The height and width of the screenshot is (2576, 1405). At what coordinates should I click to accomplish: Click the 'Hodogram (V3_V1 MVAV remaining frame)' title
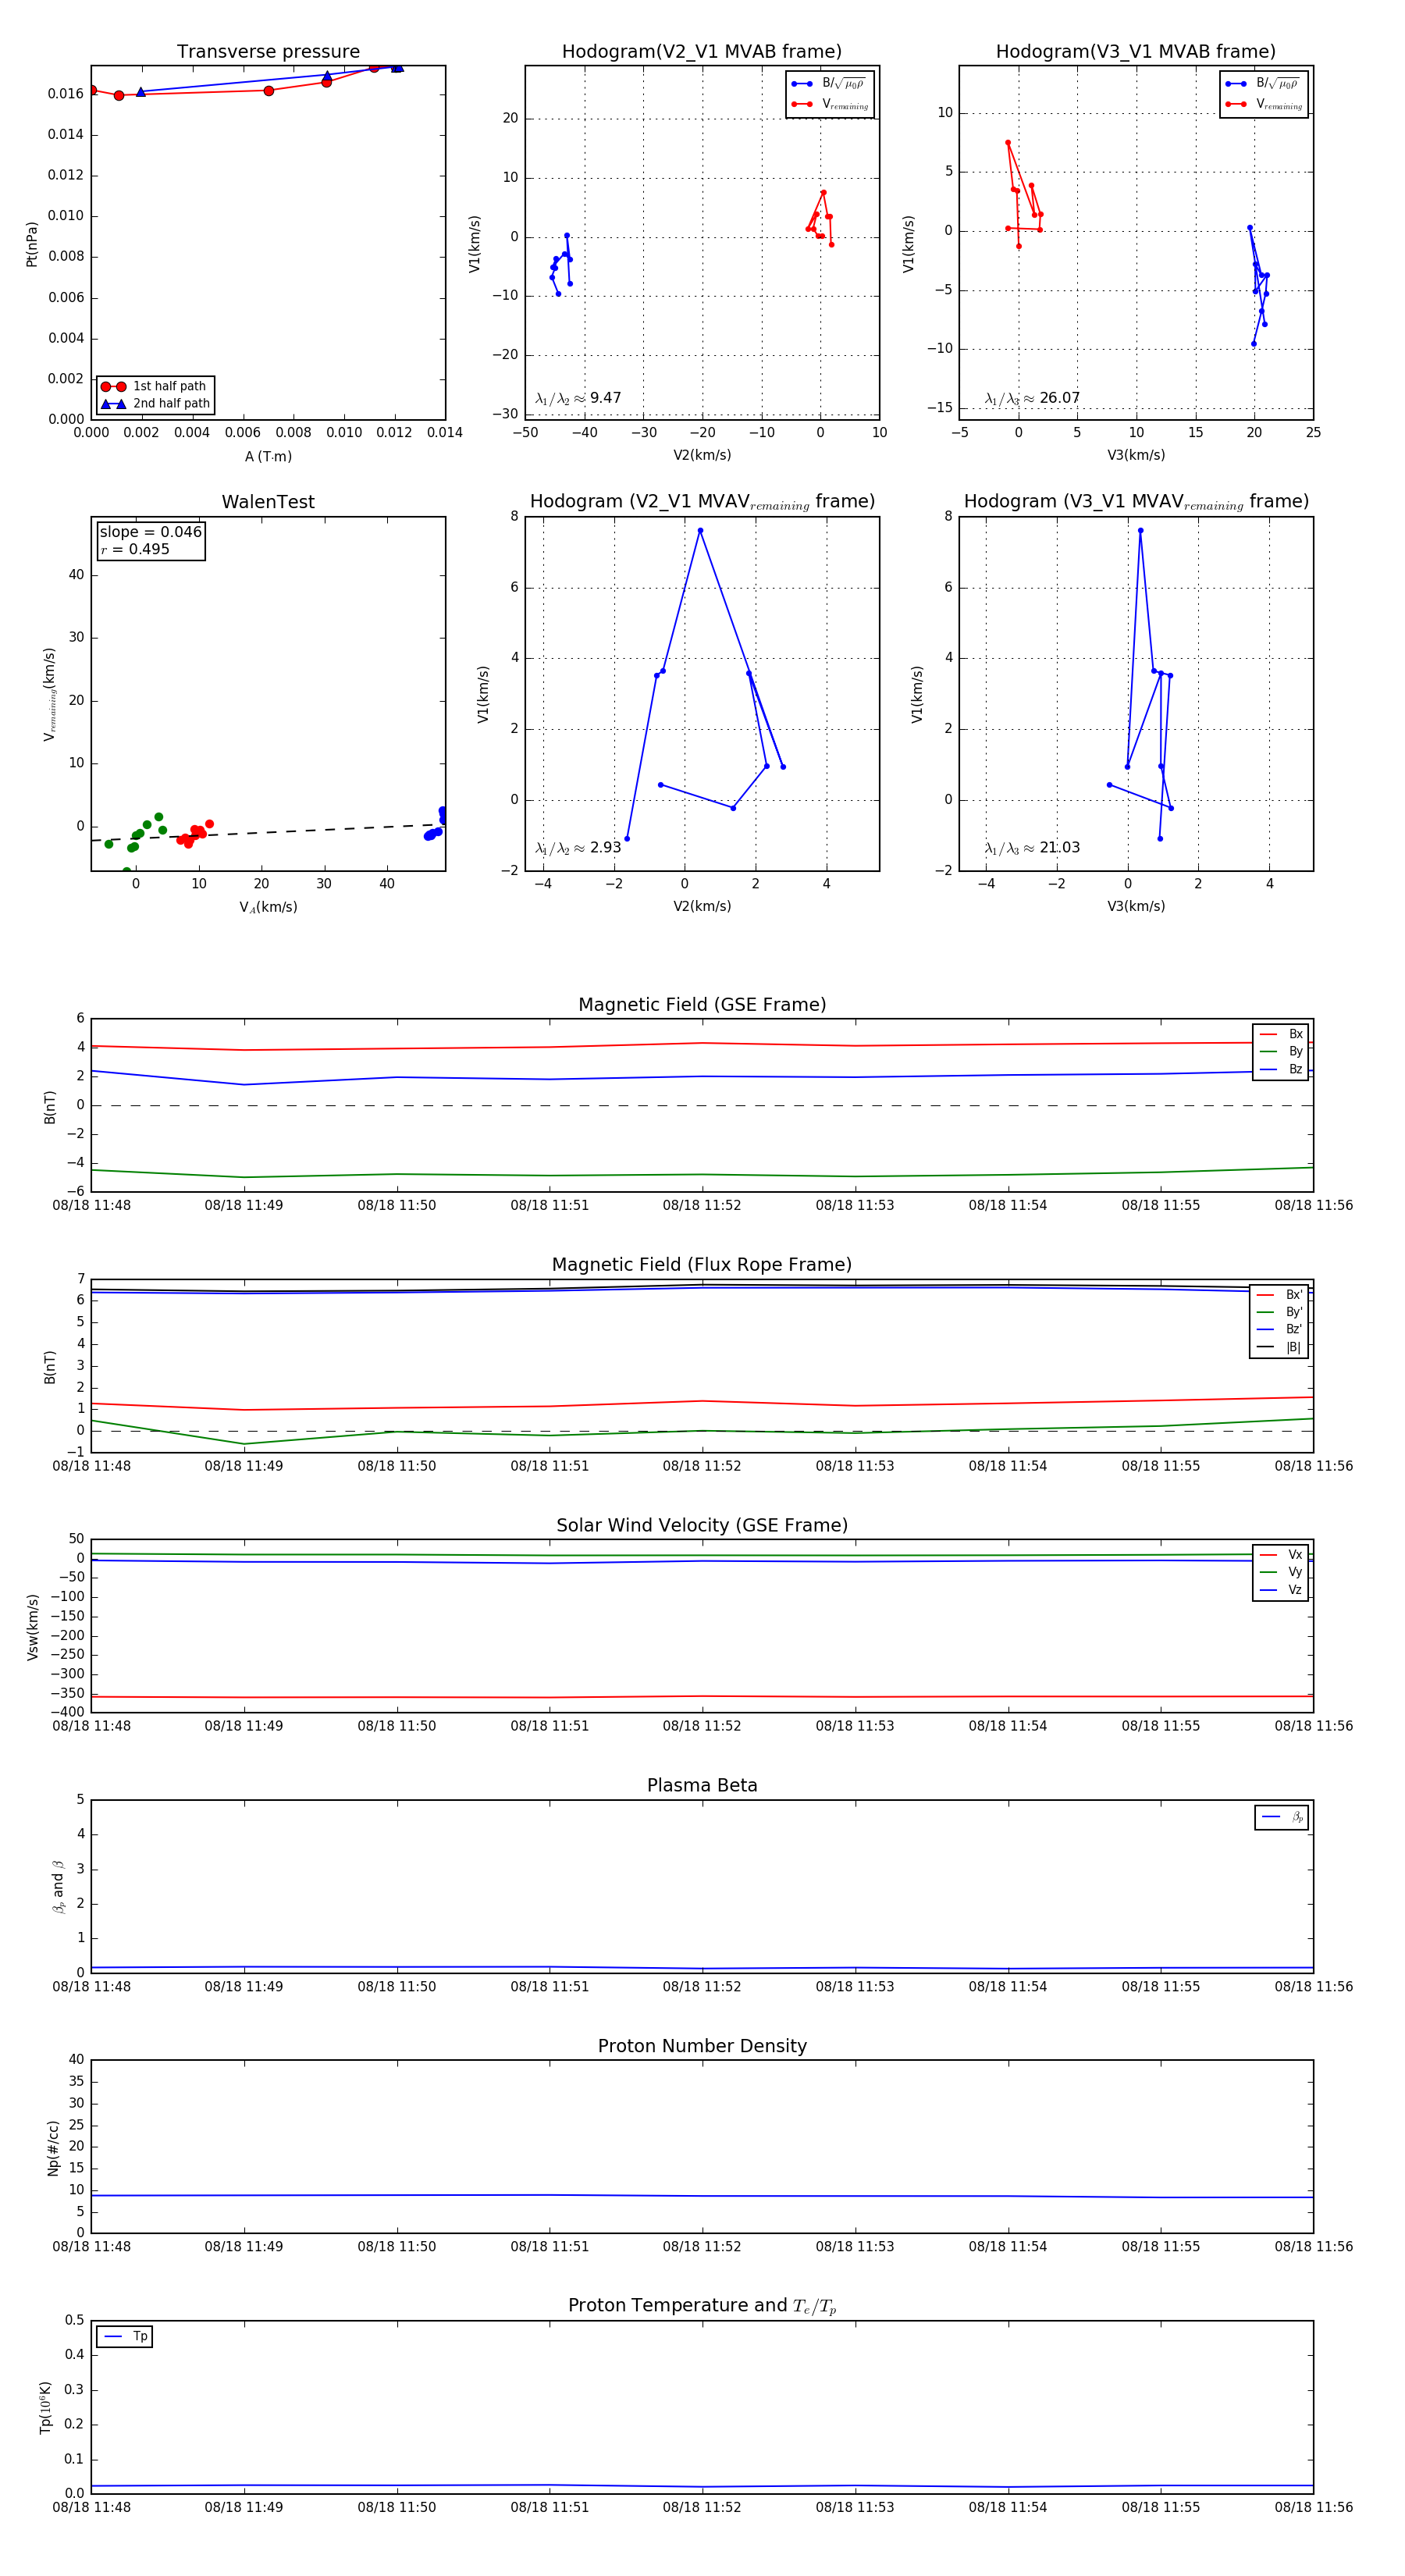pos(1136,502)
